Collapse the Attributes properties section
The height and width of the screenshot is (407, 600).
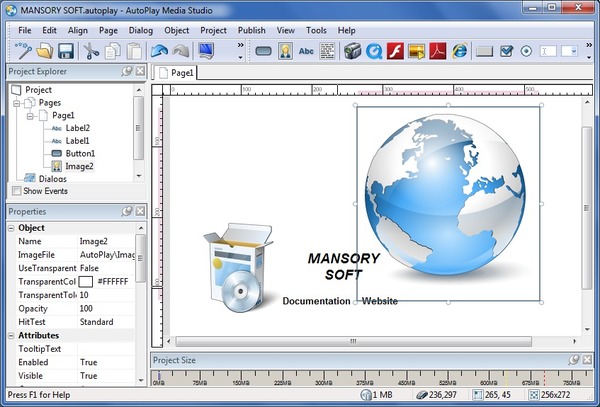(11, 335)
